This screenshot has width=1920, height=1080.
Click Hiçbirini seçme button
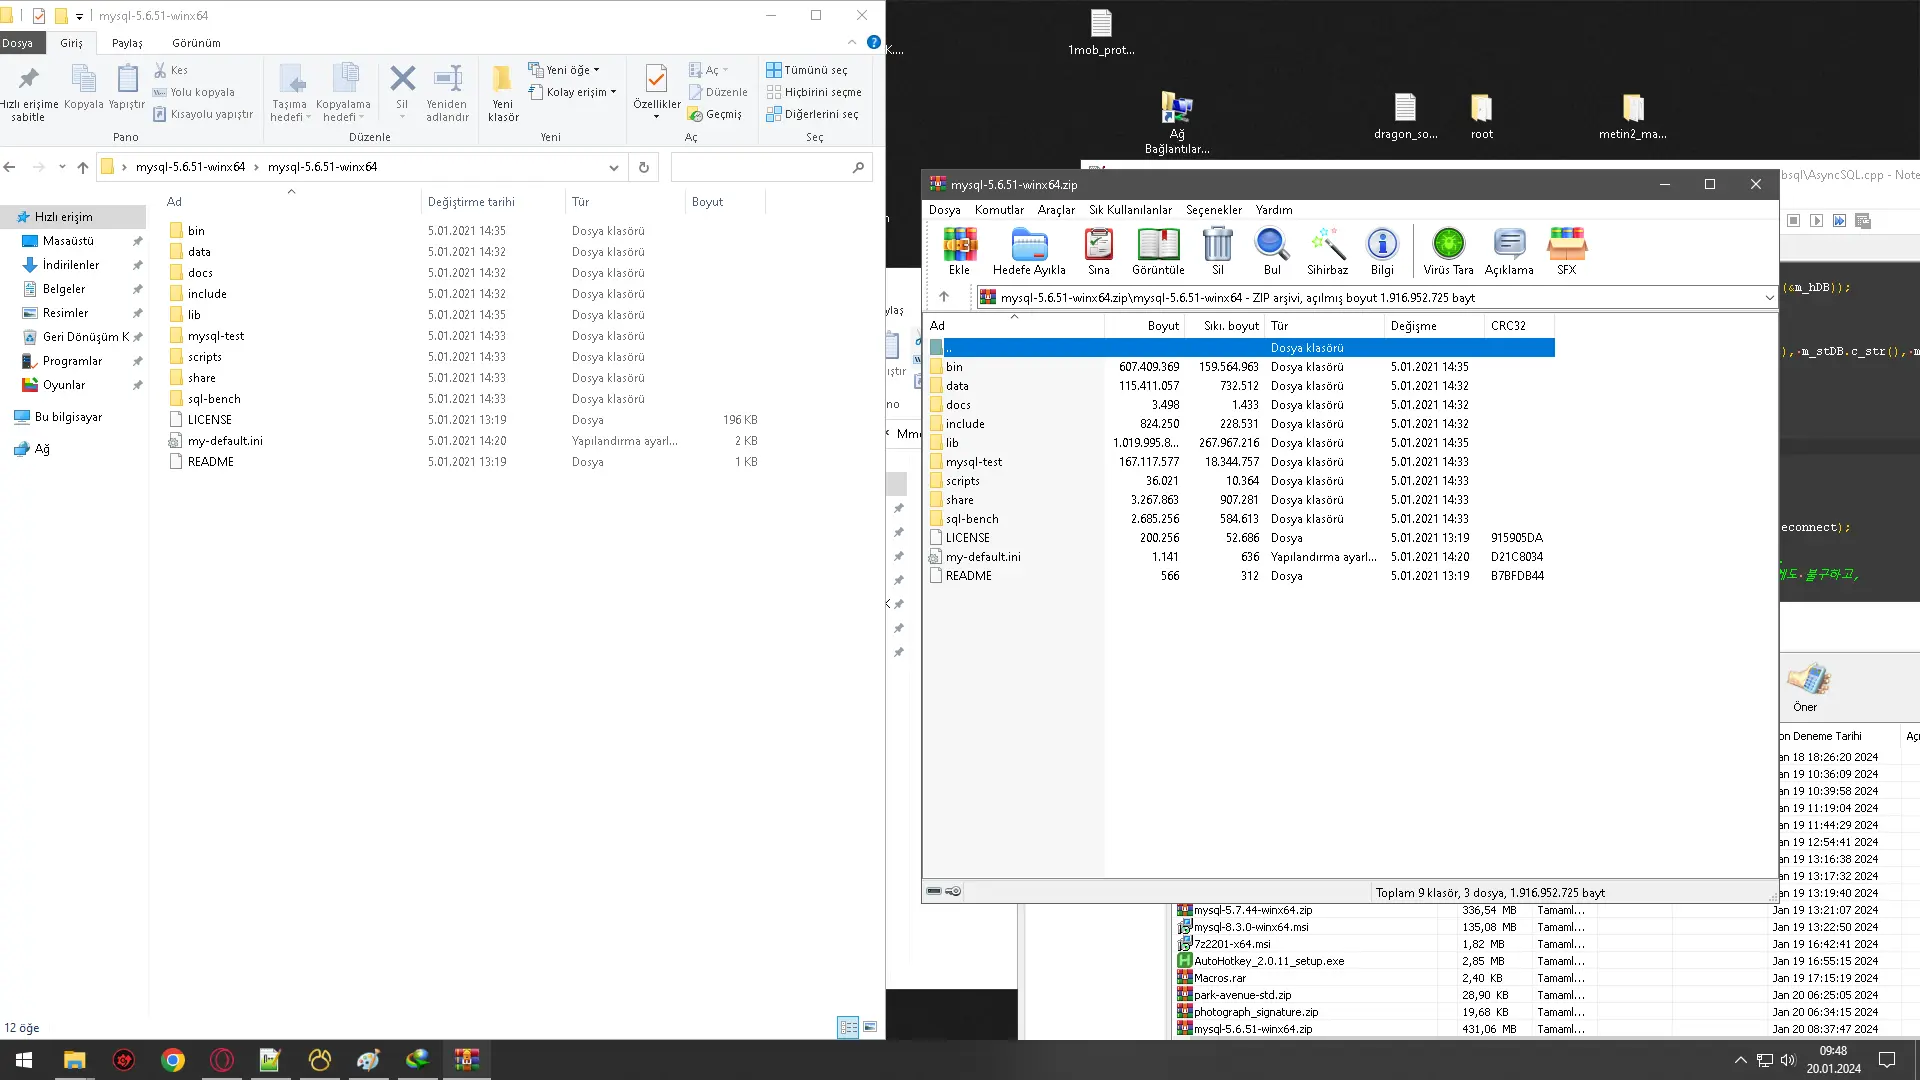(x=814, y=92)
